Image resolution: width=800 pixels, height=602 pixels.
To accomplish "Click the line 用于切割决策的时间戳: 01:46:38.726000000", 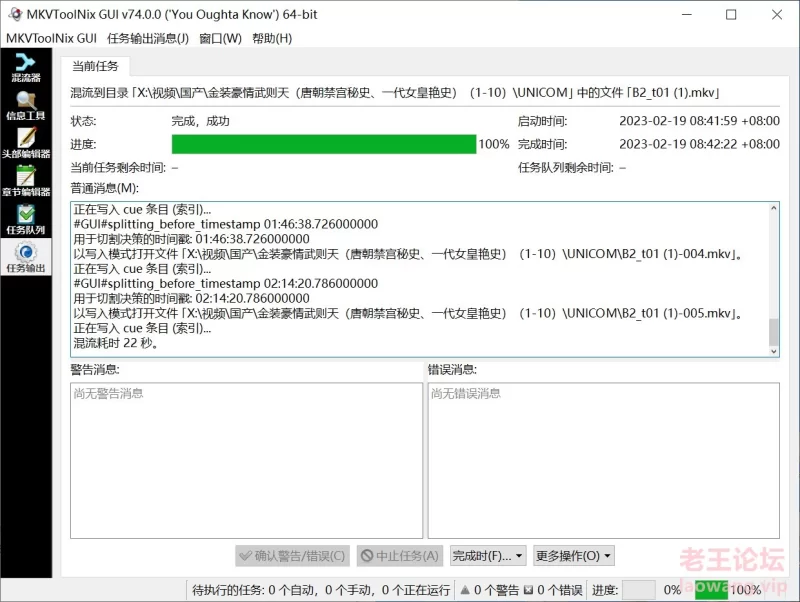I will [x=191, y=239].
